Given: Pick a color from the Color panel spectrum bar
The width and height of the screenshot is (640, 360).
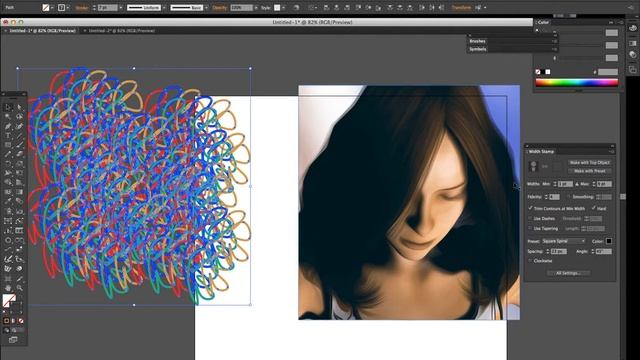Looking at the screenshot, I should click(577, 82).
